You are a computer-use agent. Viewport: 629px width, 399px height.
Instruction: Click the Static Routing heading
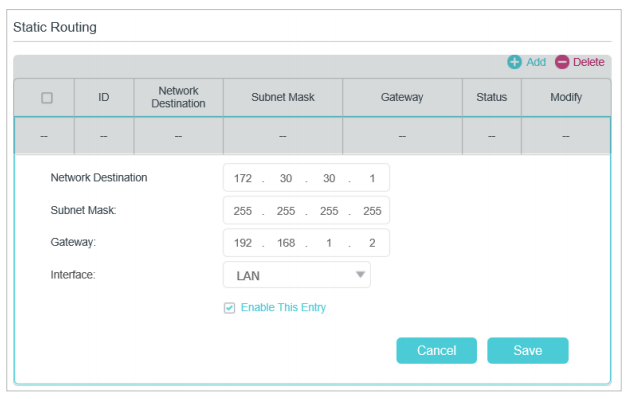coord(55,27)
